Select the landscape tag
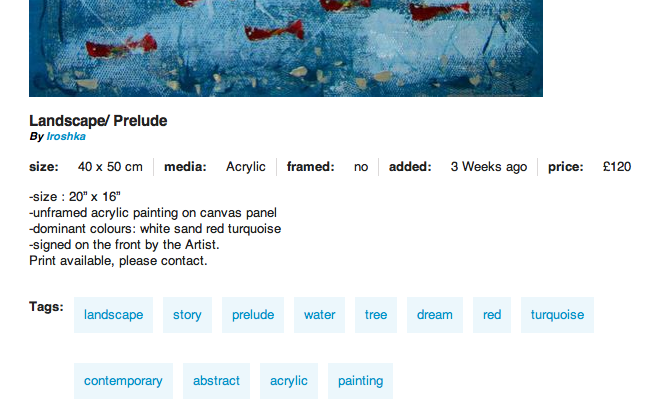Screen dimensions: 653x415 [x=113, y=315]
